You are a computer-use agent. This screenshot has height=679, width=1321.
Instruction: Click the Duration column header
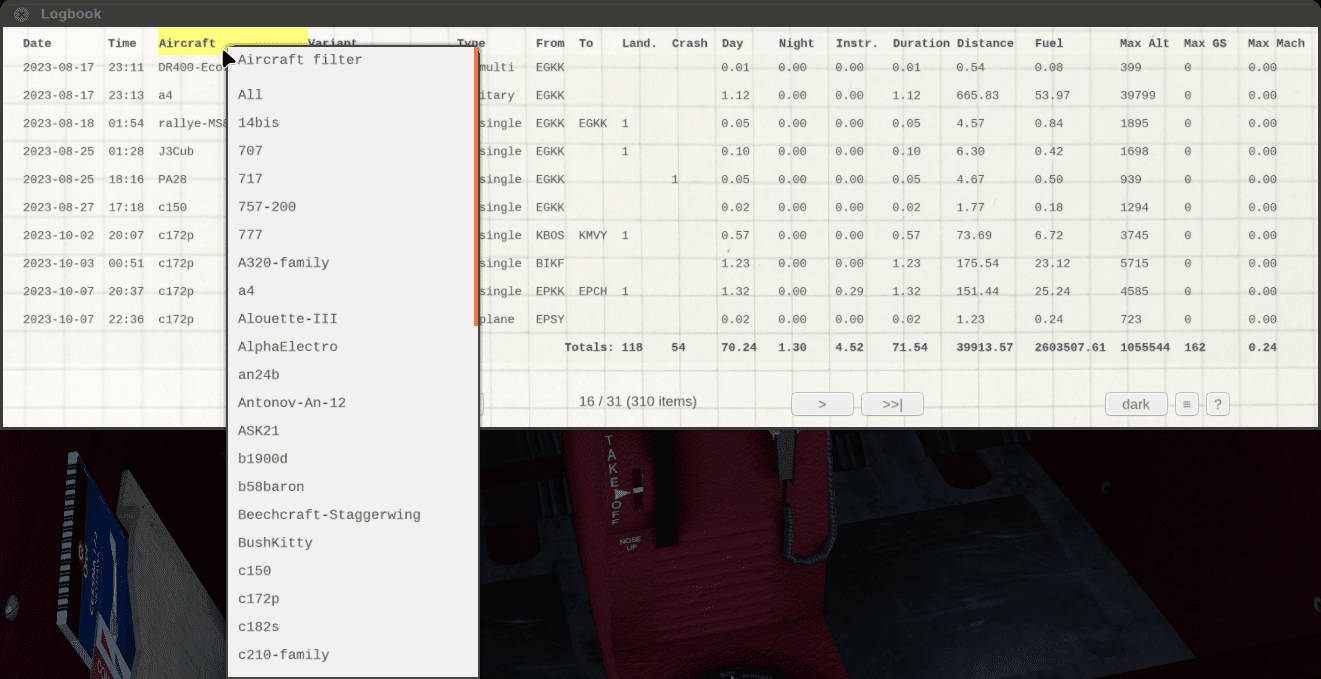[x=921, y=43]
